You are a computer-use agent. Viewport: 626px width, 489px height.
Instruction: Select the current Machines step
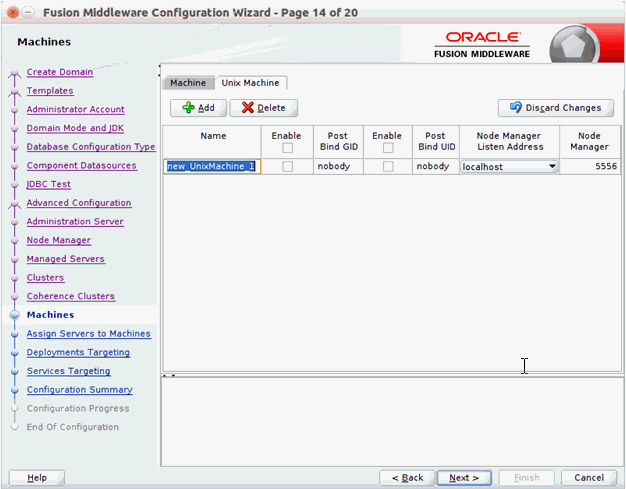click(x=50, y=315)
